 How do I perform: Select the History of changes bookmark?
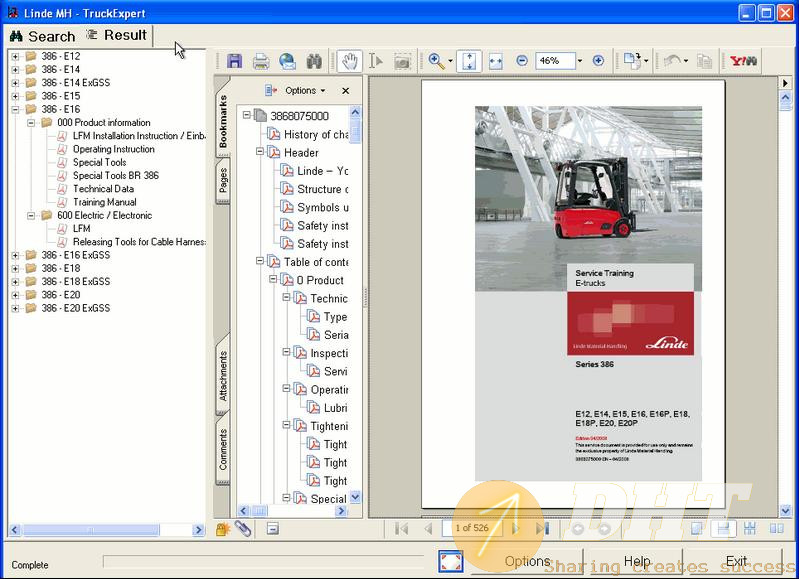click(316, 135)
